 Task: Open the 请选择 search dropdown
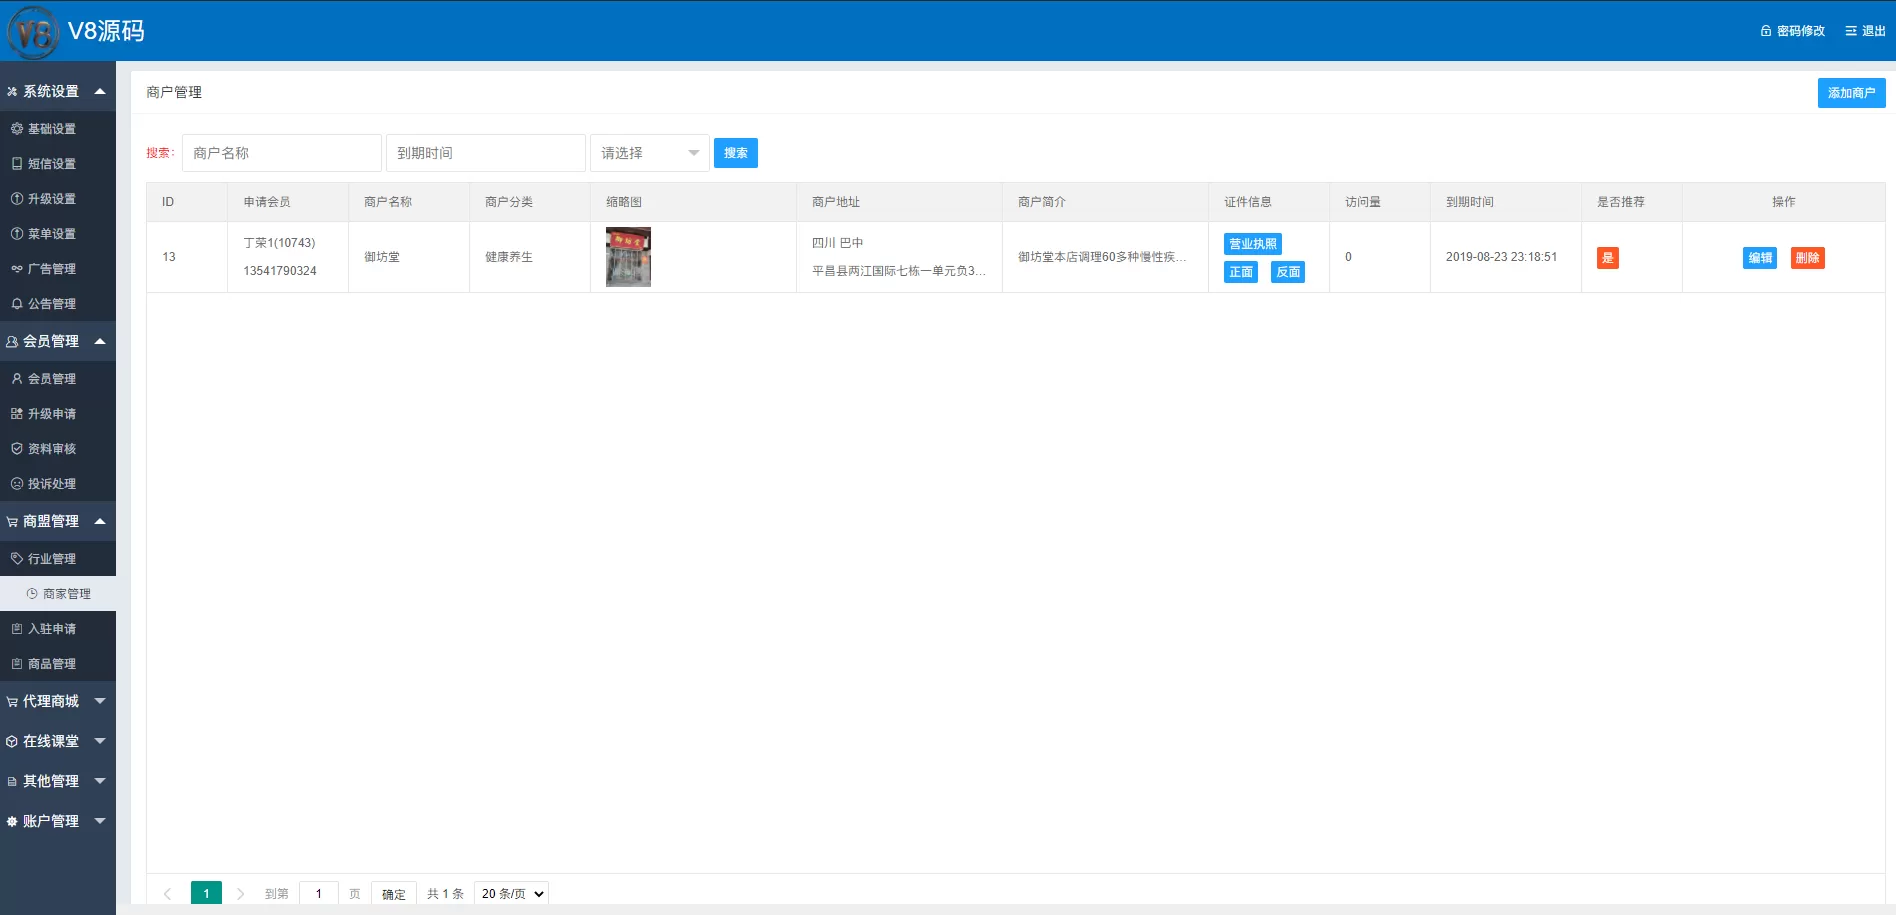point(649,153)
